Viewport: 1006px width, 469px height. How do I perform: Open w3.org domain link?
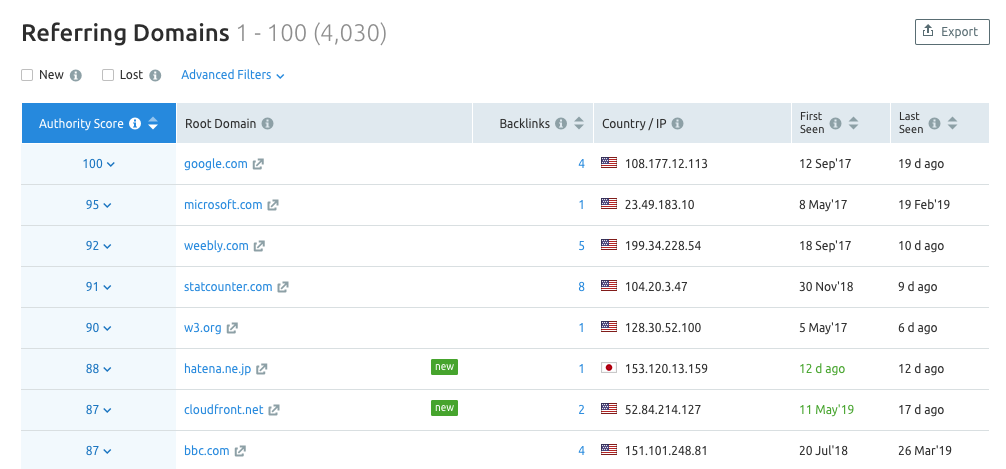tap(203, 328)
